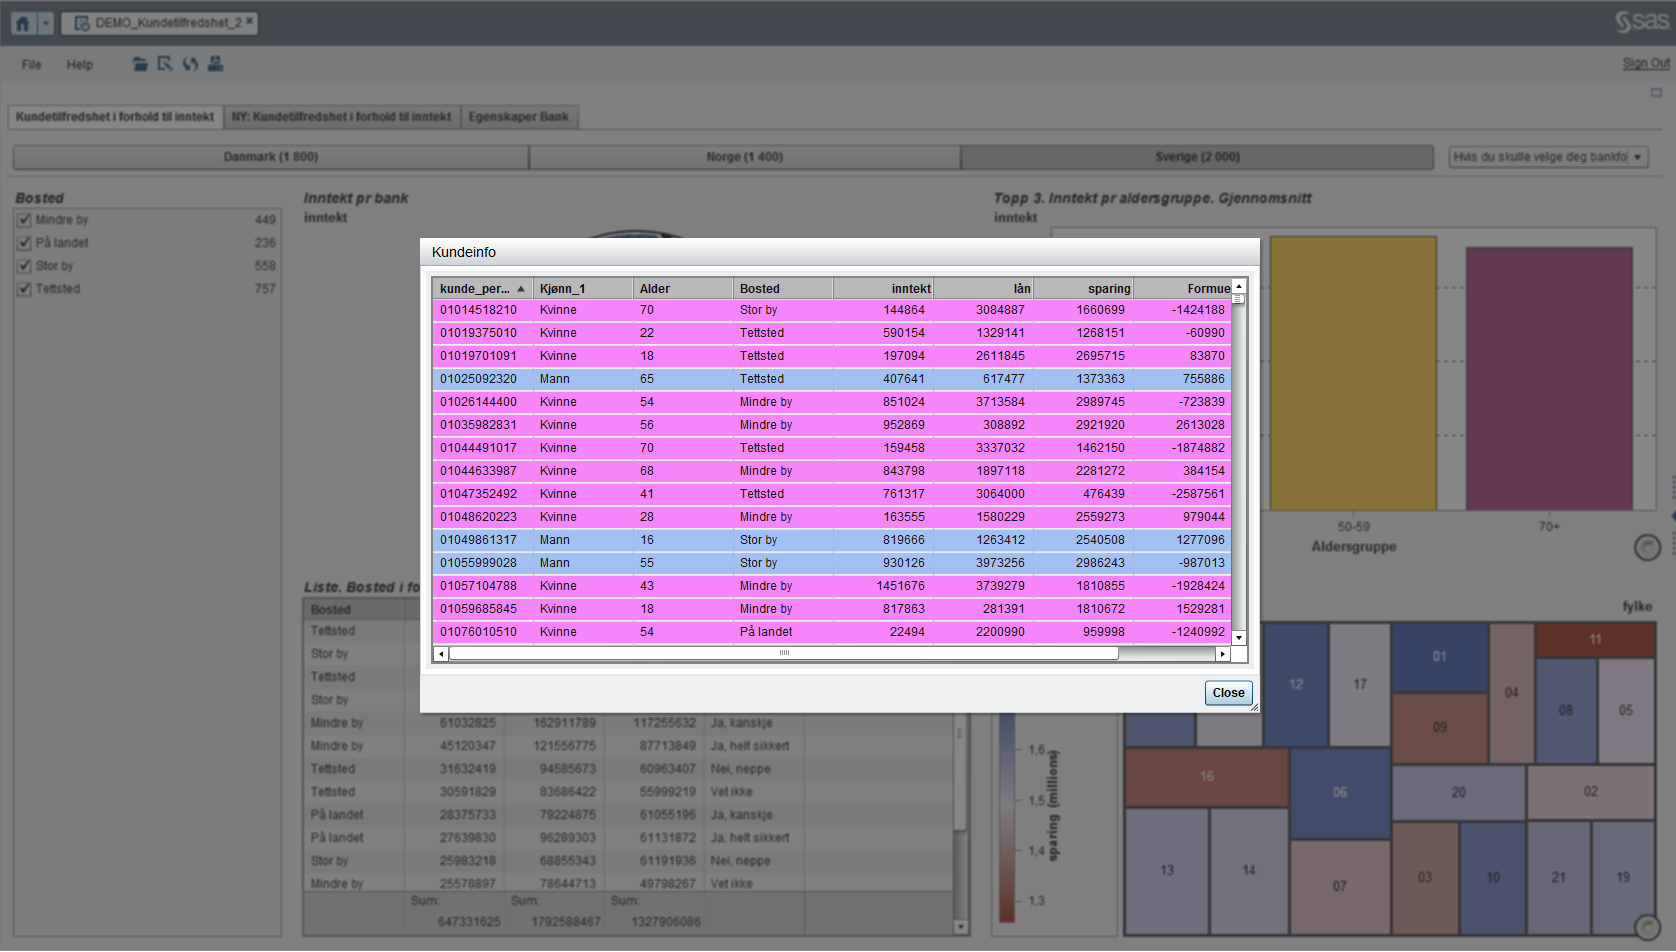1676x952 pixels.
Task: Click the Bosted list column header
Action: tap(353, 609)
